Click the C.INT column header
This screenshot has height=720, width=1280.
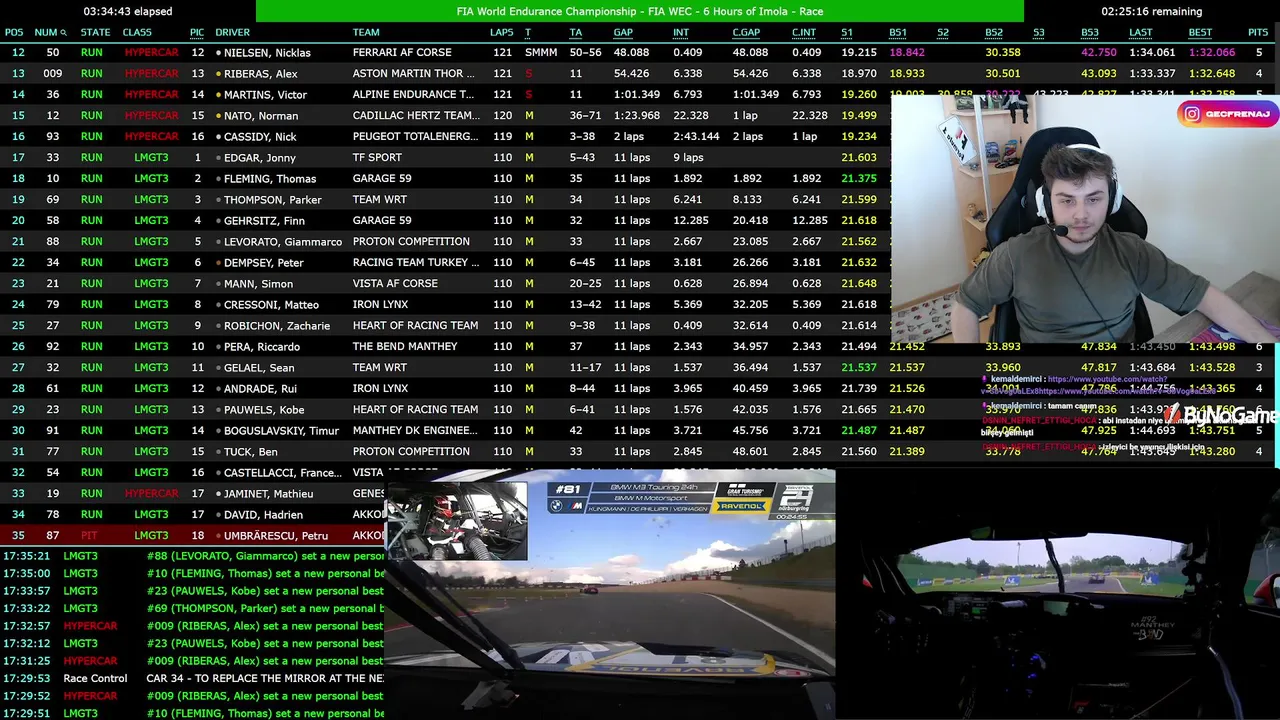804,33
